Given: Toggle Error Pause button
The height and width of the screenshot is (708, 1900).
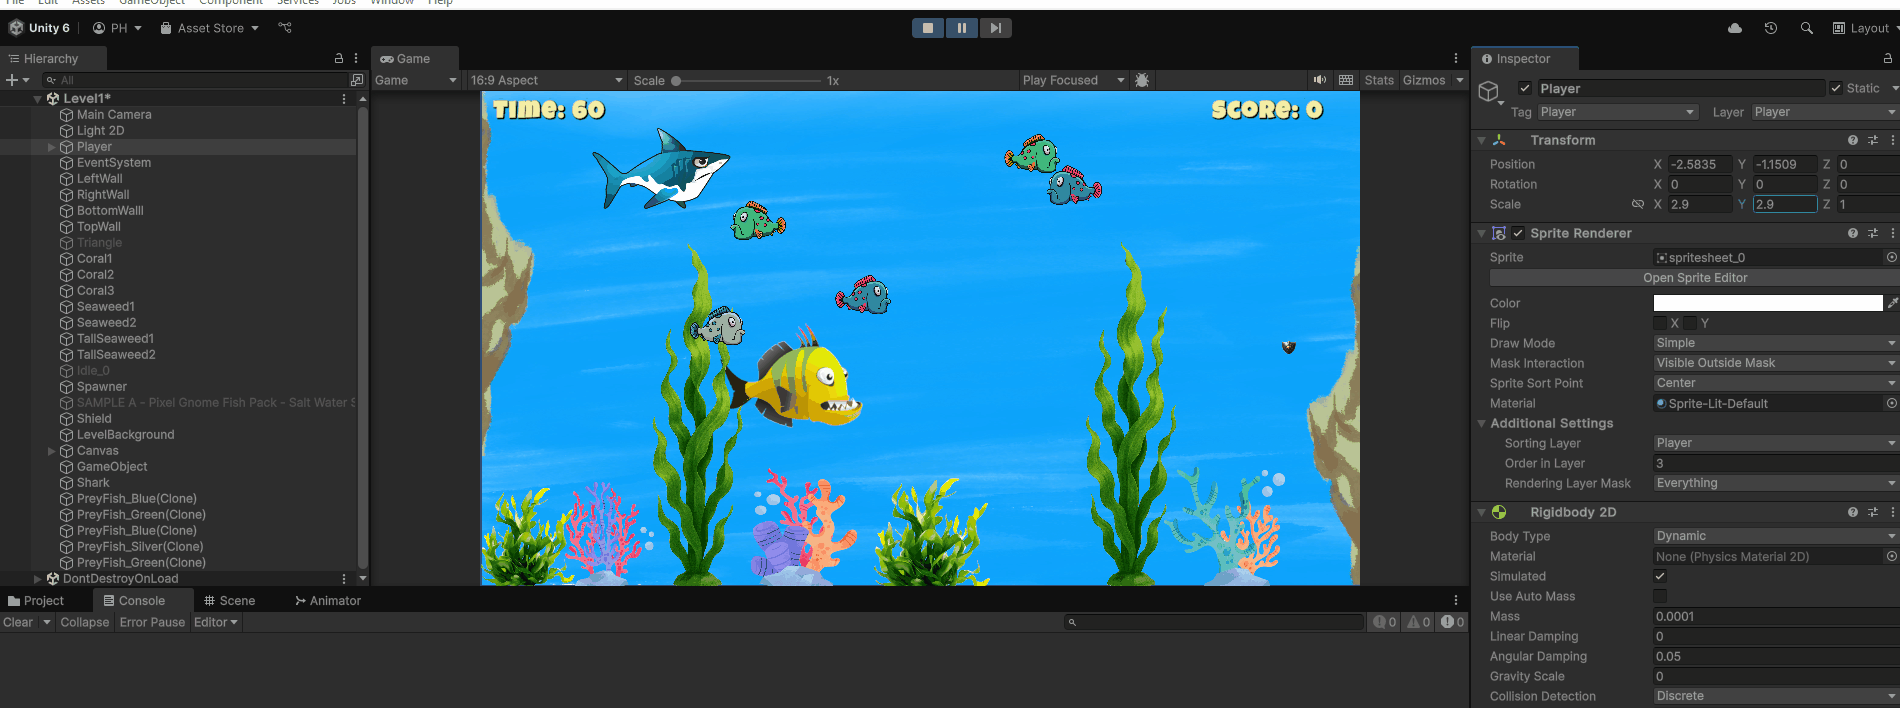Looking at the screenshot, I should 152,622.
